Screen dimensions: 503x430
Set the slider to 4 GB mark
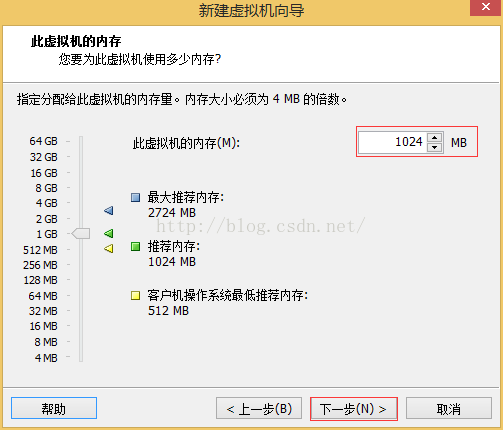[81, 203]
